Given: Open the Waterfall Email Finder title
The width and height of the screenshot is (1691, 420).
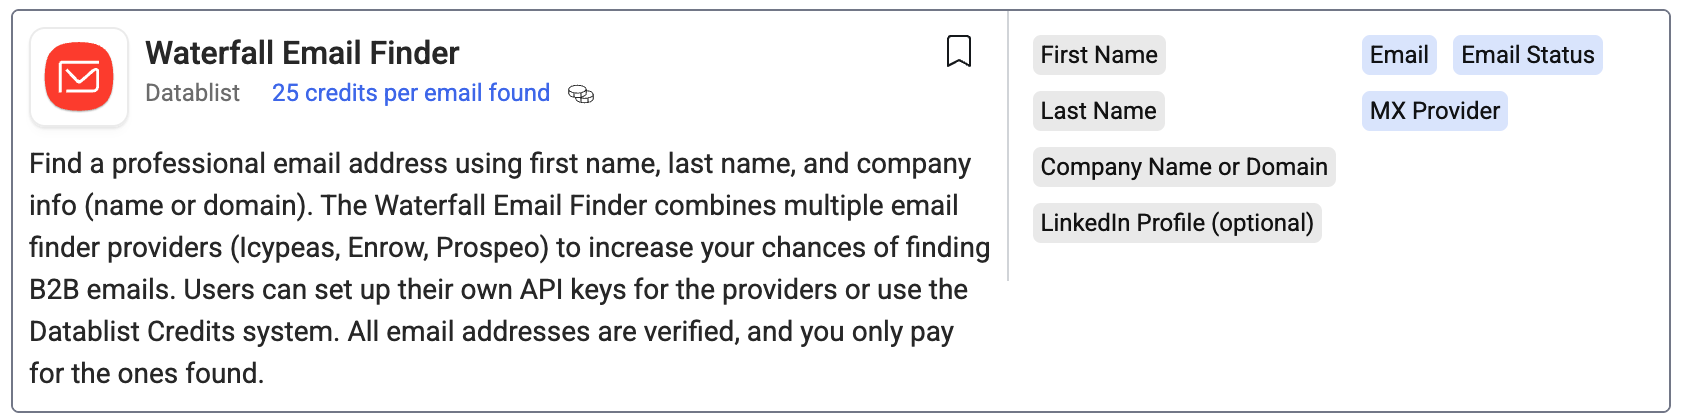Looking at the screenshot, I should coord(302,52).
